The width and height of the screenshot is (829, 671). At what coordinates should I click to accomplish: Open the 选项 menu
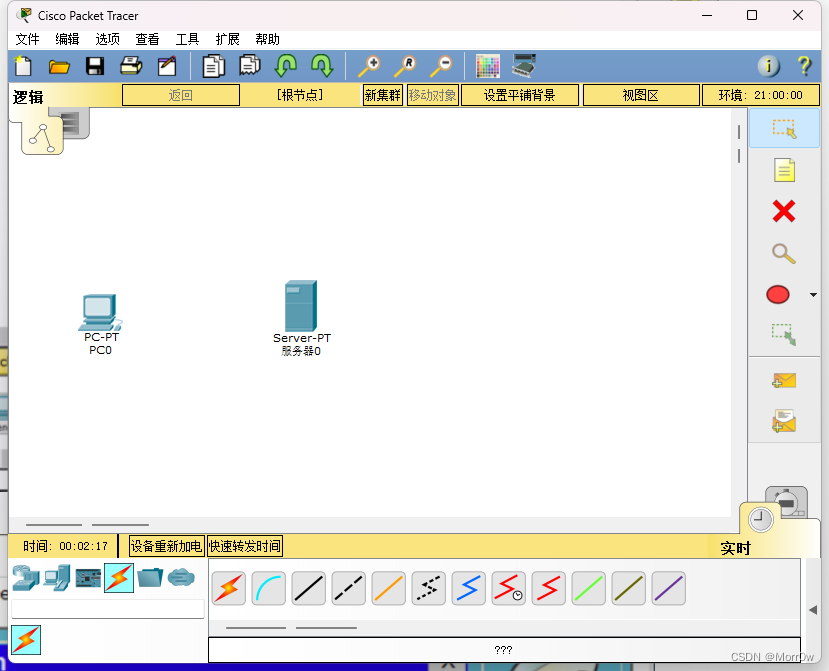tap(107, 39)
